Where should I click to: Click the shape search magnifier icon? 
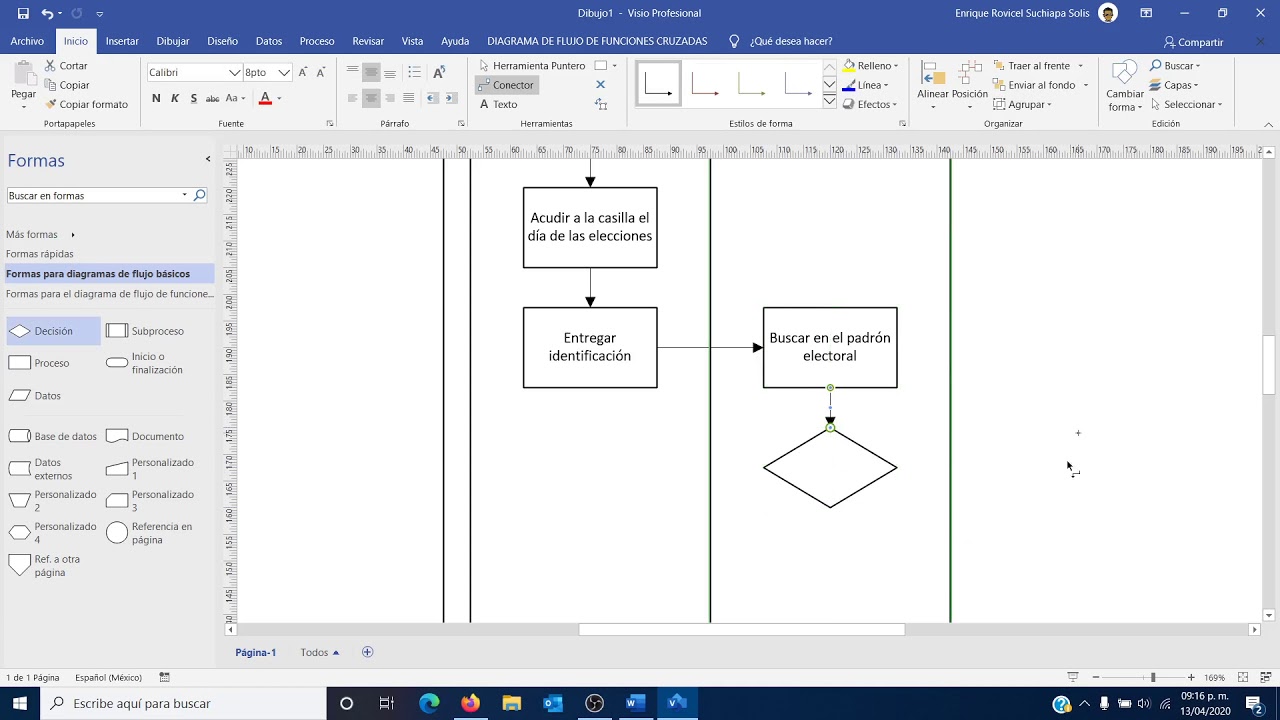tap(200, 196)
